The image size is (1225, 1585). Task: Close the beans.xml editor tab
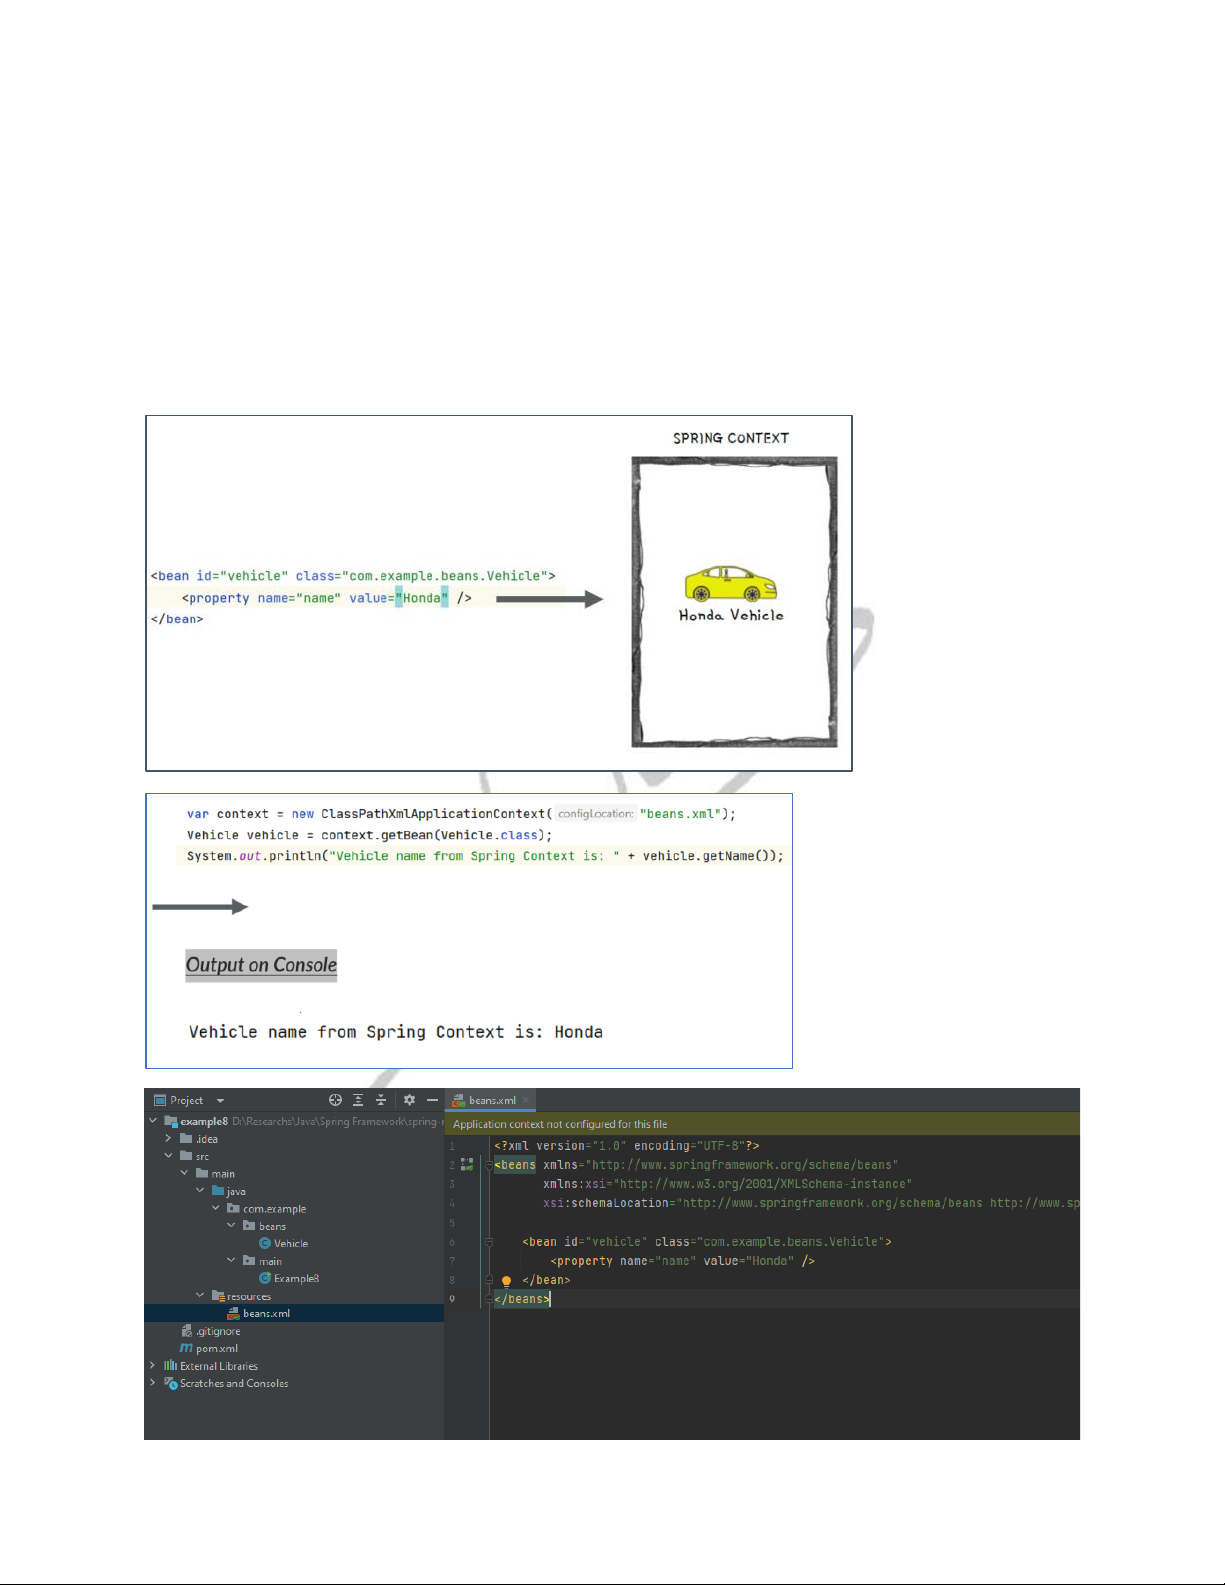[x=526, y=1100]
